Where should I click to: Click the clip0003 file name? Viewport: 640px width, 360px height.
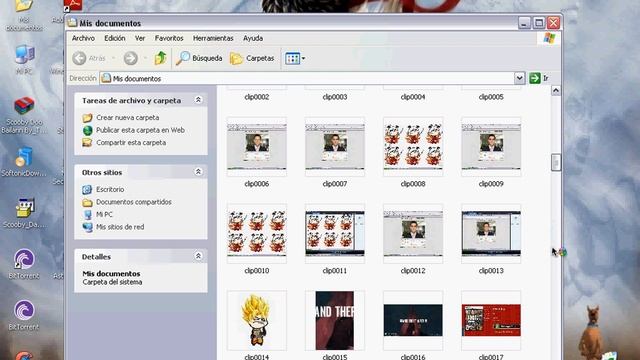tap(335, 97)
